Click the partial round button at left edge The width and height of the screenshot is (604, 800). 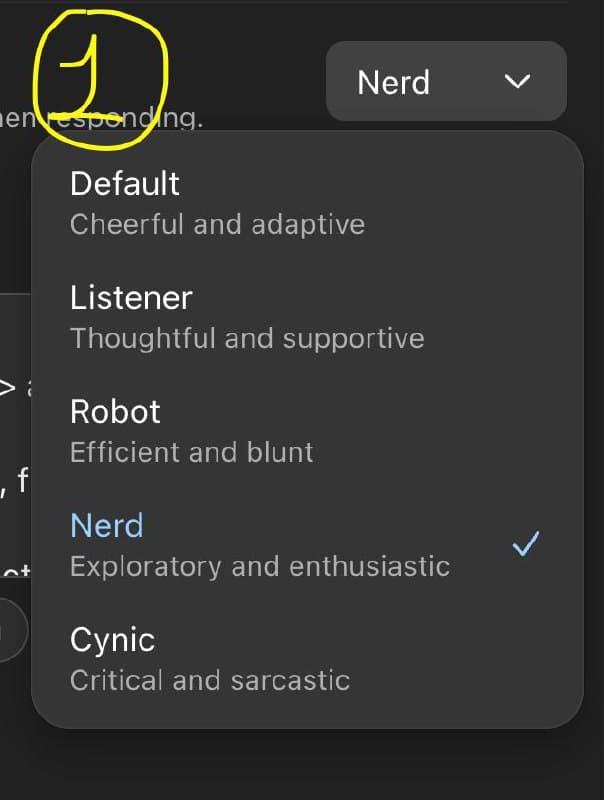(x=11, y=630)
